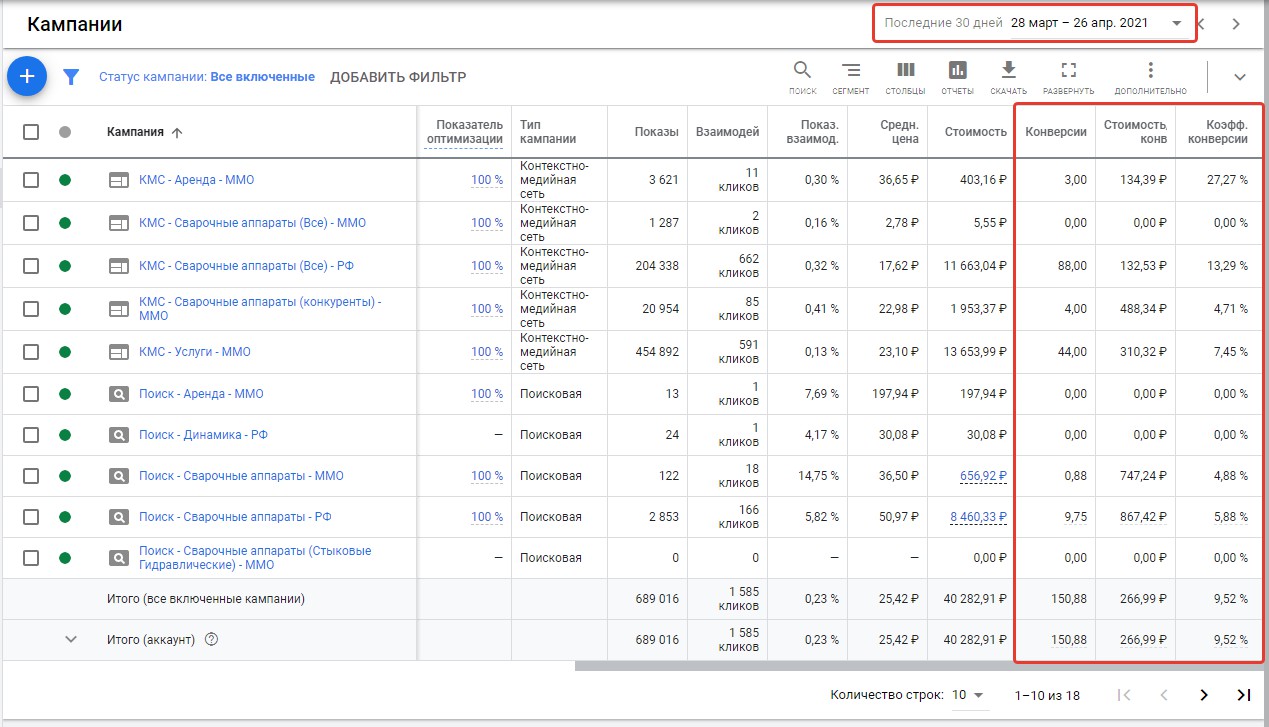Click ДОБАВИТЬ ФИЛЬТР button
Viewport: 1269px width, 727px height.
(397, 77)
